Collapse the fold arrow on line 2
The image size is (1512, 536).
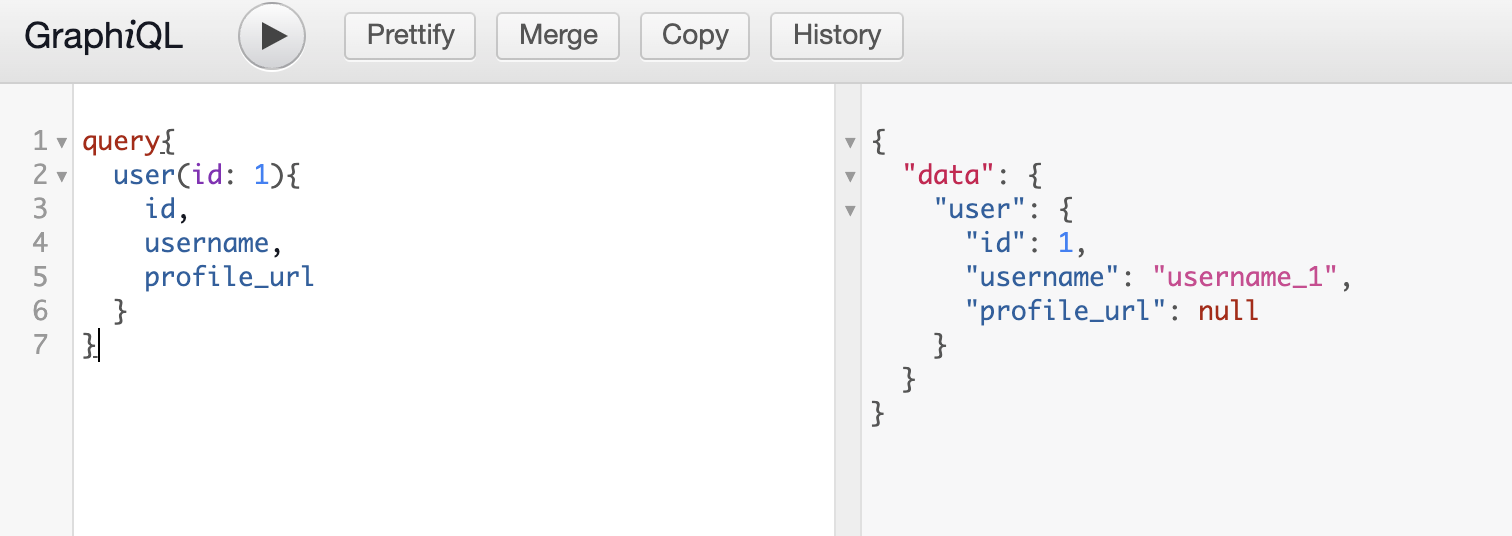click(x=62, y=177)
